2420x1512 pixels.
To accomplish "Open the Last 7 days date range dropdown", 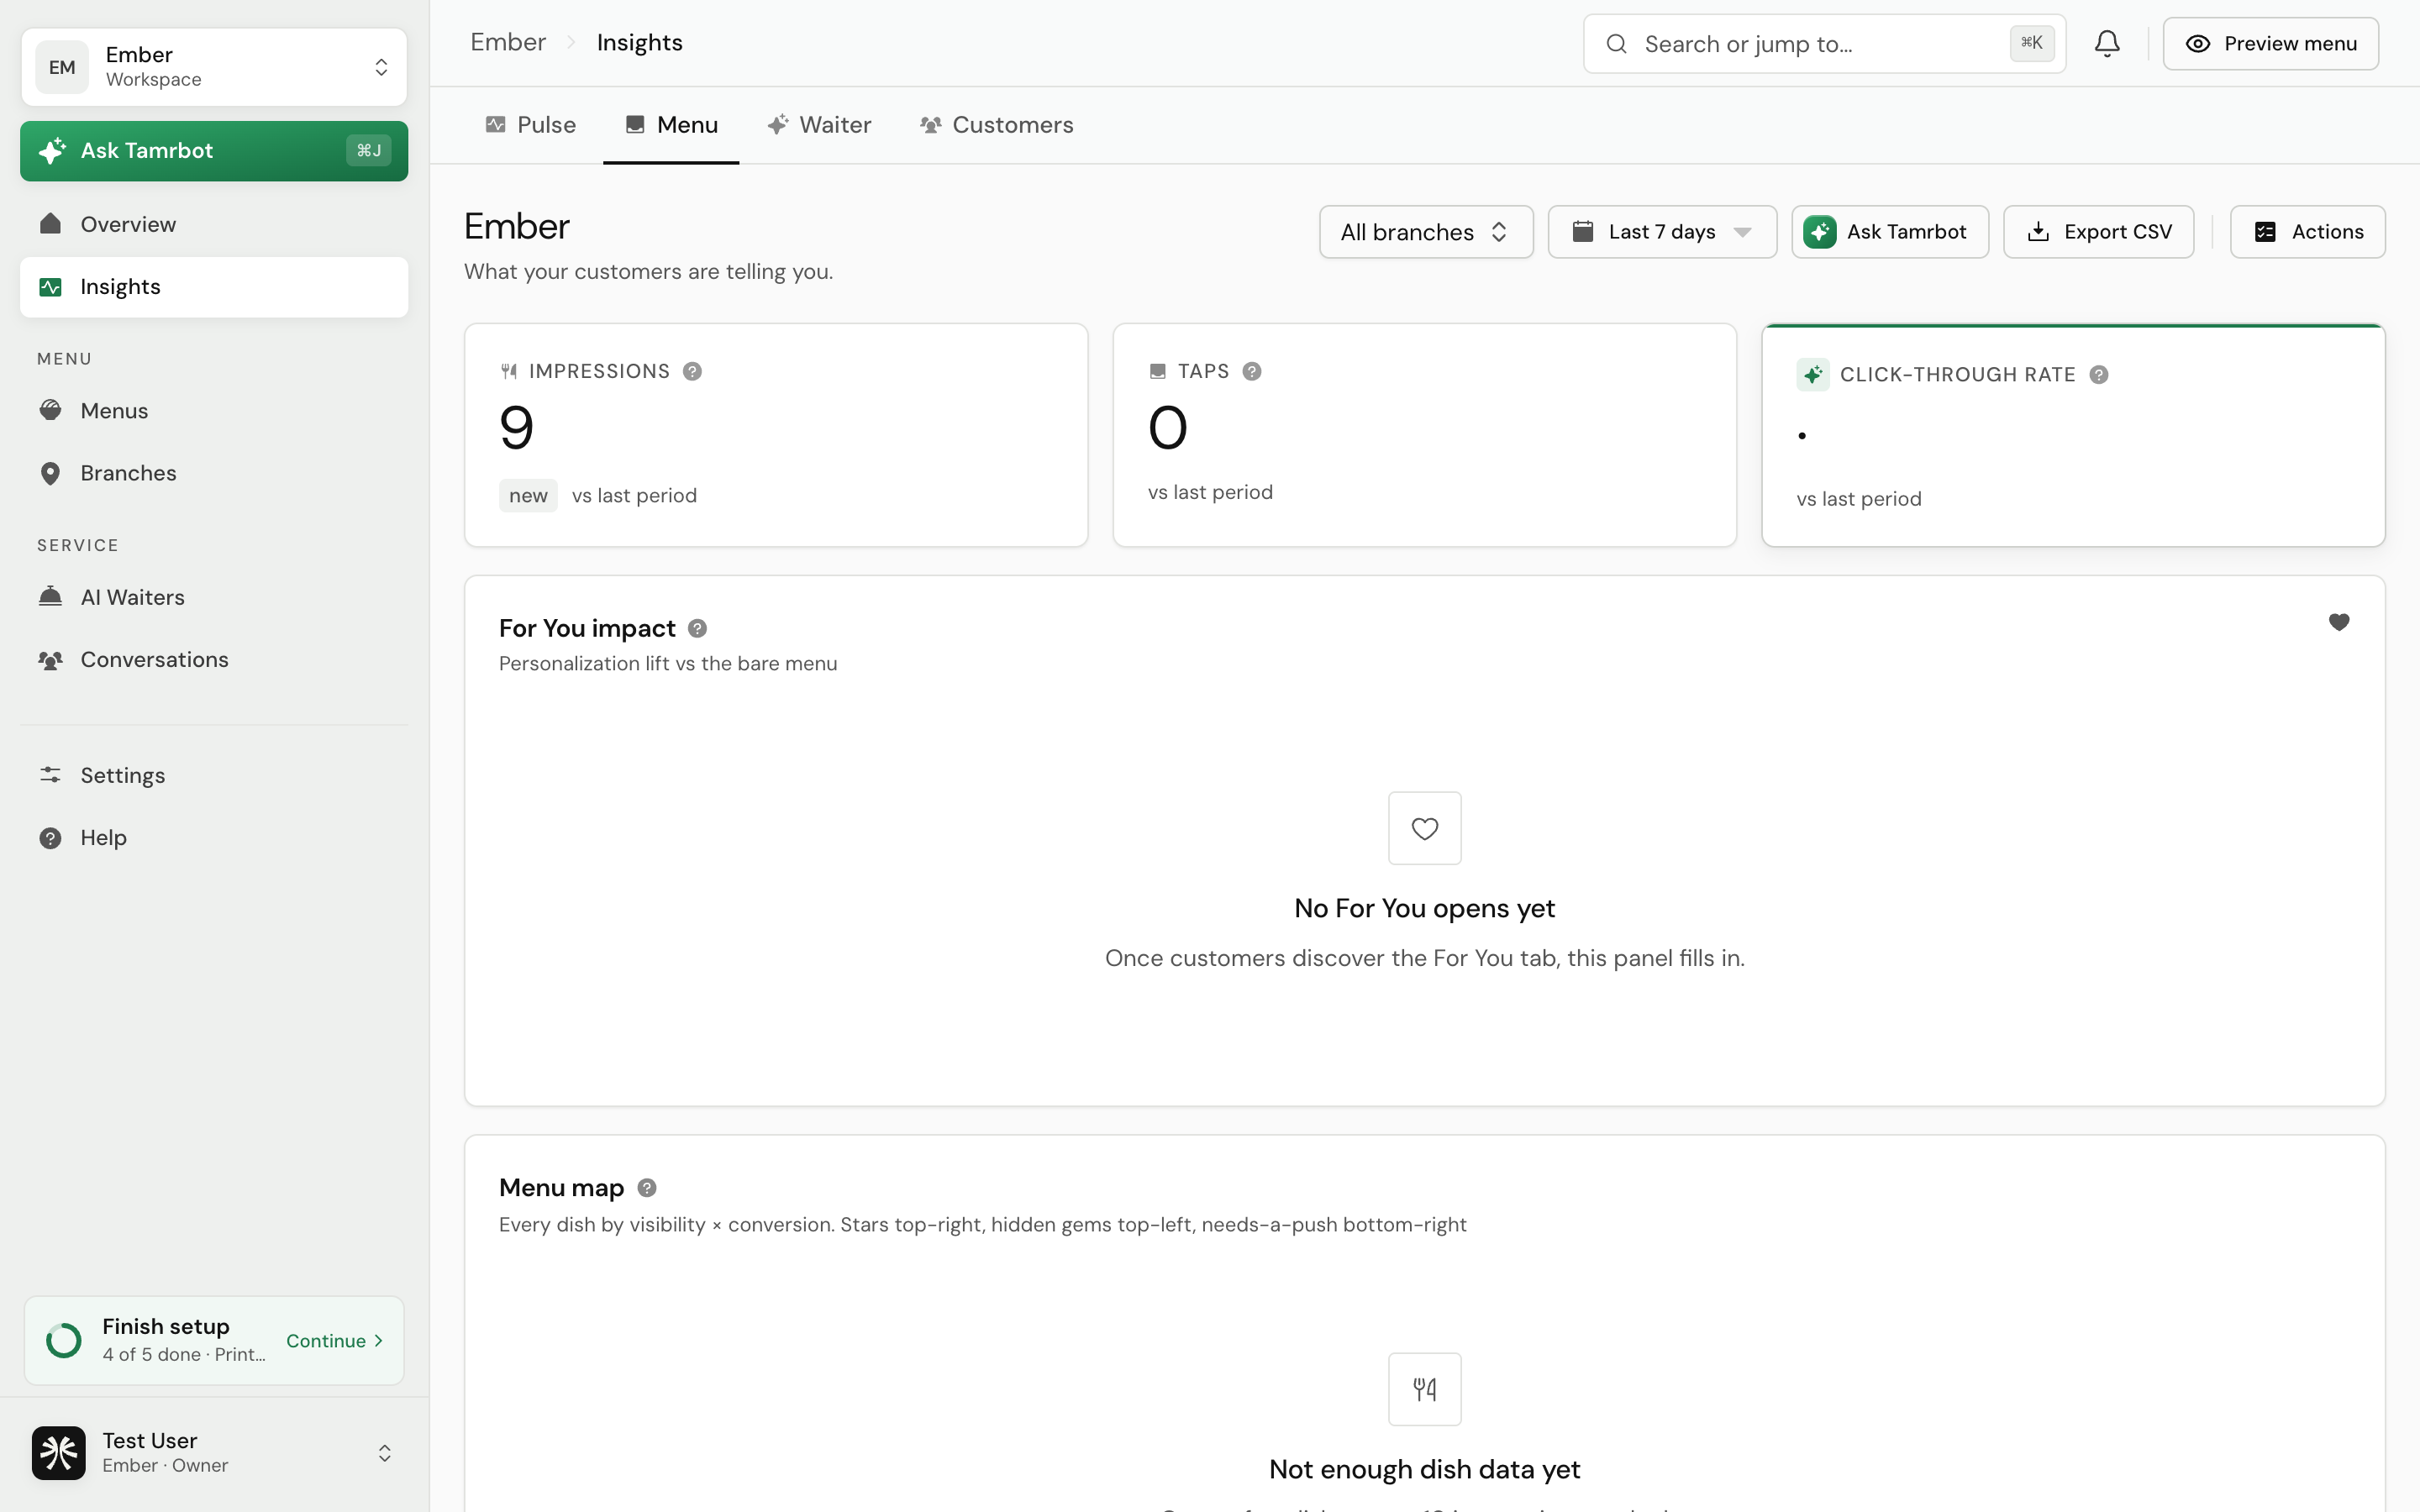I will [1662, 232].
